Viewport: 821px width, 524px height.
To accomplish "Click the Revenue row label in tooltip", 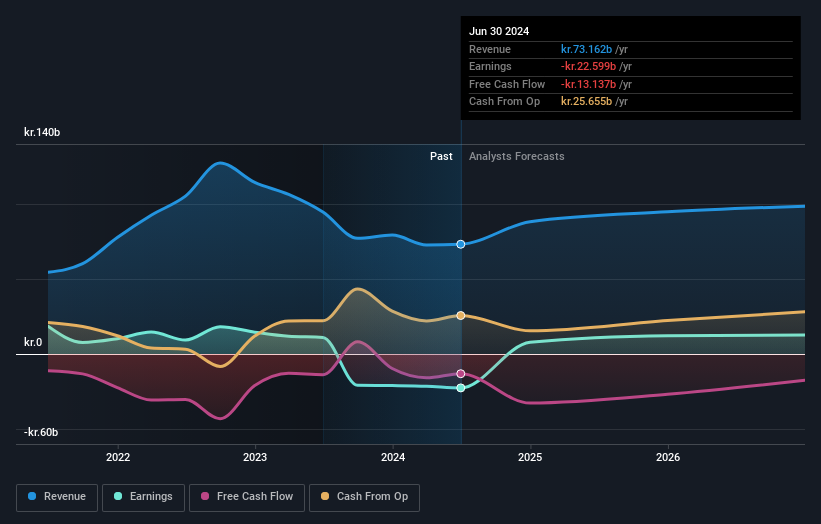I will pyautogui.click(x=490, y=49).
